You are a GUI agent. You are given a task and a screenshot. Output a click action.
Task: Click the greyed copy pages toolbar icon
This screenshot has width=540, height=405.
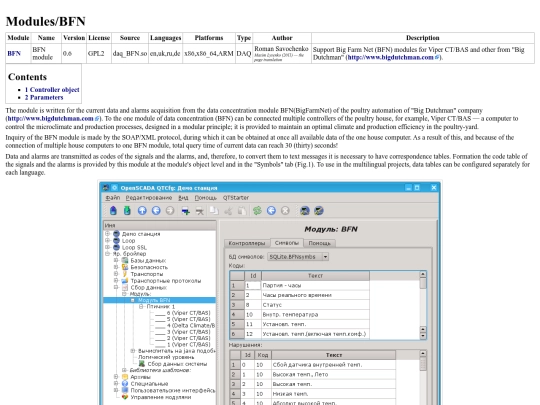coord(214,210)
